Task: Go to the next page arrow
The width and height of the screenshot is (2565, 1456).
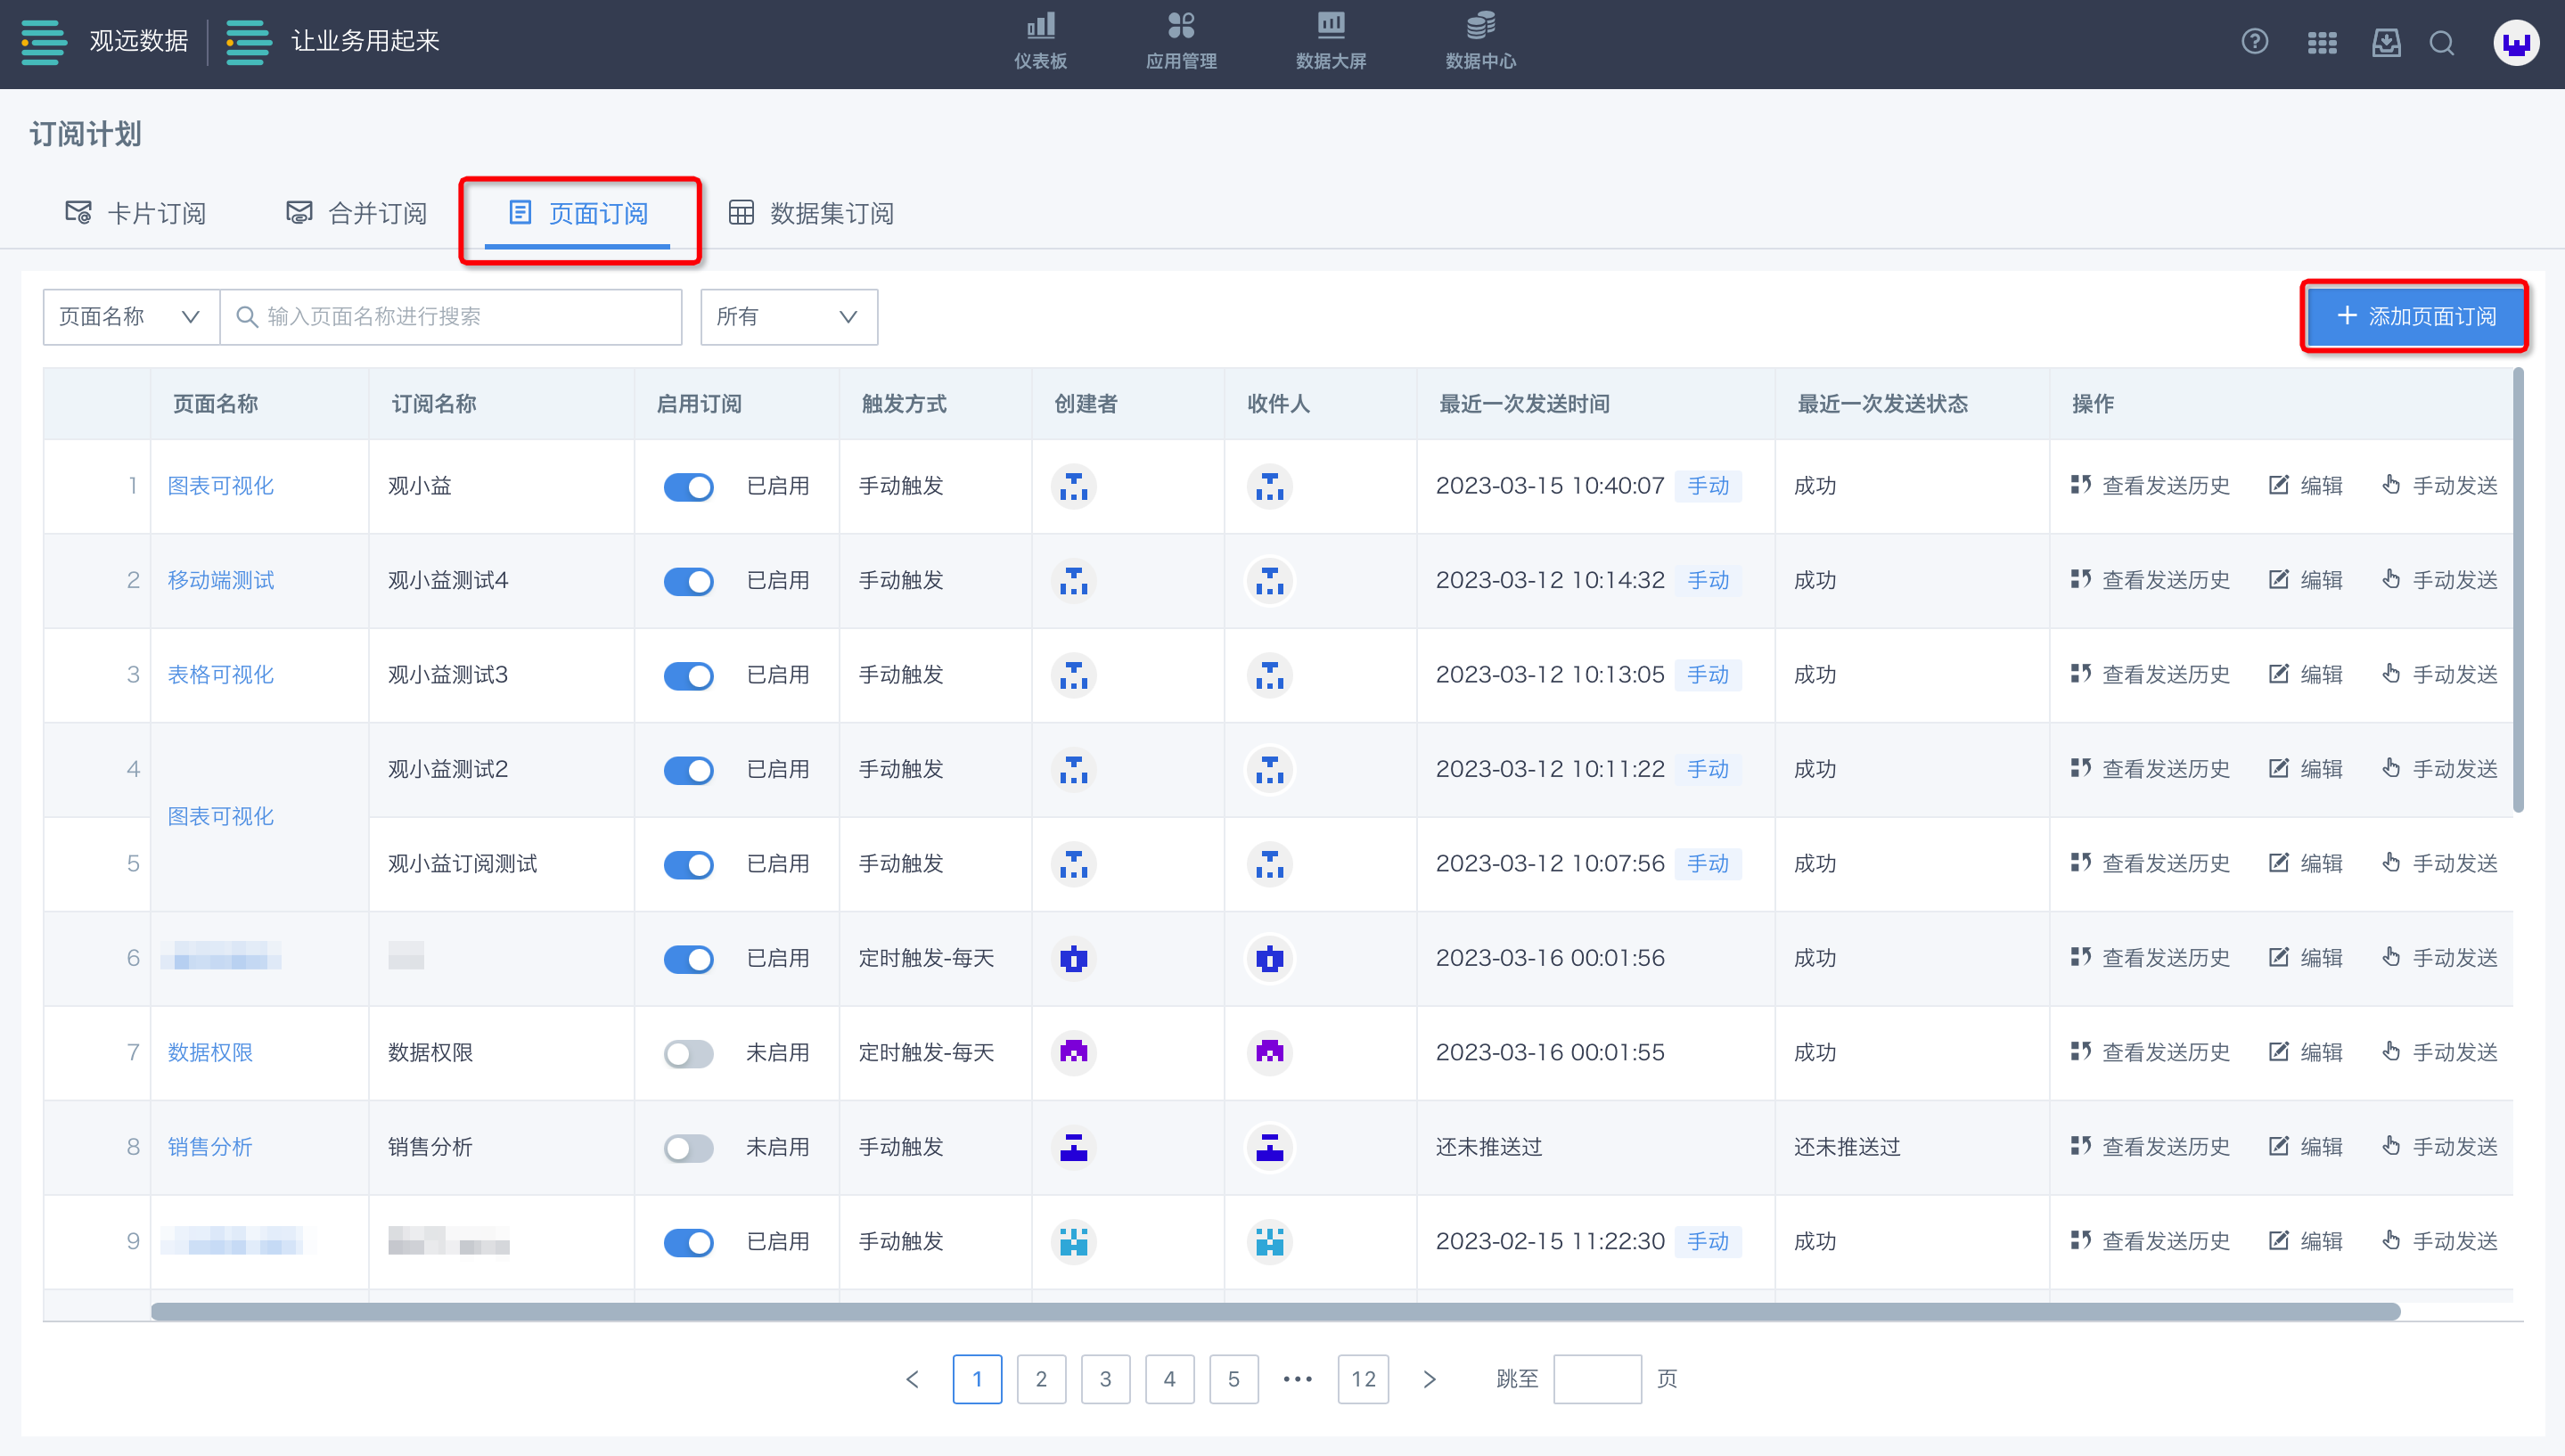Action: (x=1429, y=1379)
